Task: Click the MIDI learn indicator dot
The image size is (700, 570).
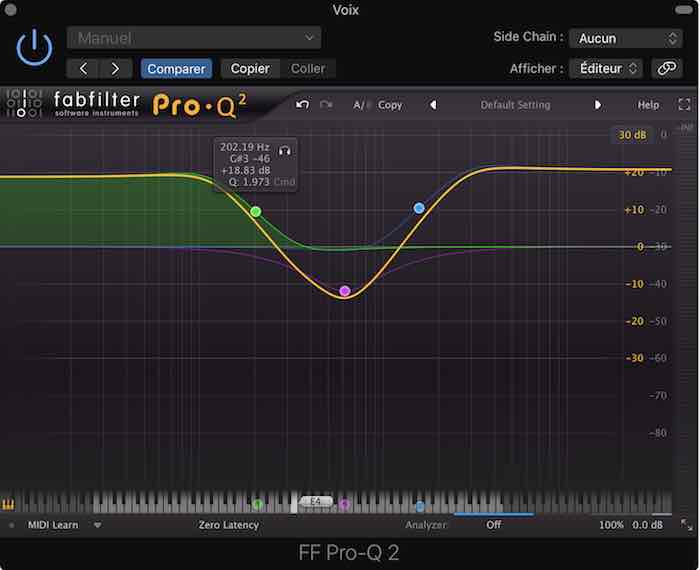Action: point(12,525)
